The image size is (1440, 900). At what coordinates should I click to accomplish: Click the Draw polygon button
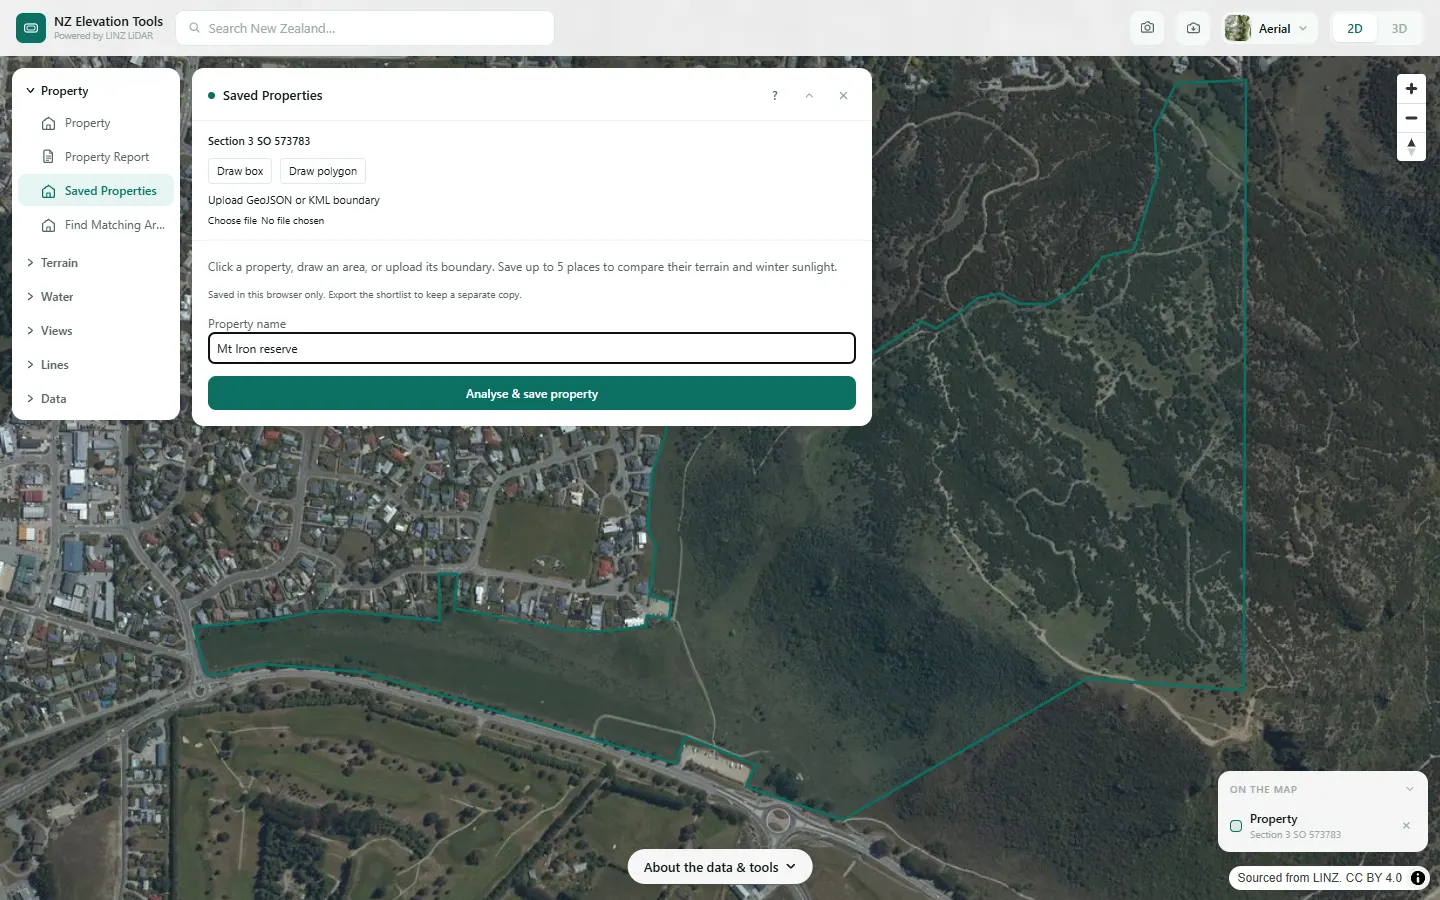[x=323, y=171]
